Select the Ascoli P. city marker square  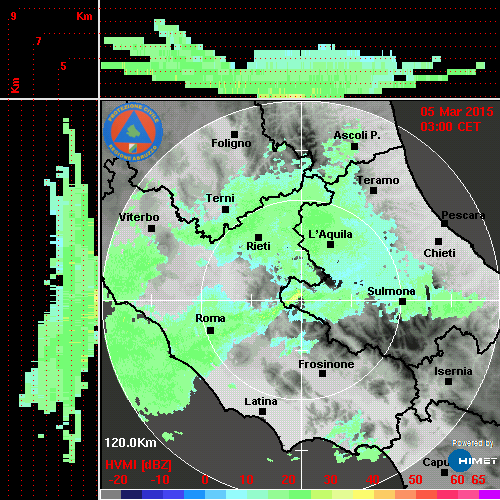tap(355, 146)
